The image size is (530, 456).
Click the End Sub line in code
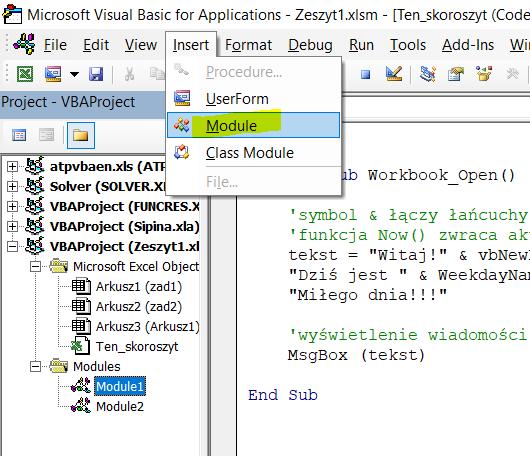pyautogui.click(x=283, y=395)
